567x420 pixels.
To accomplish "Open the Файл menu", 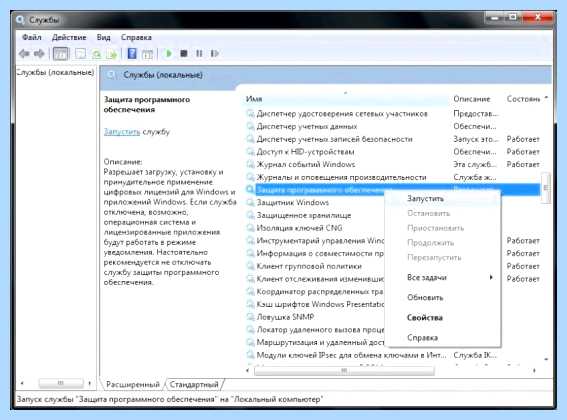I will click(x=32, y=37).
